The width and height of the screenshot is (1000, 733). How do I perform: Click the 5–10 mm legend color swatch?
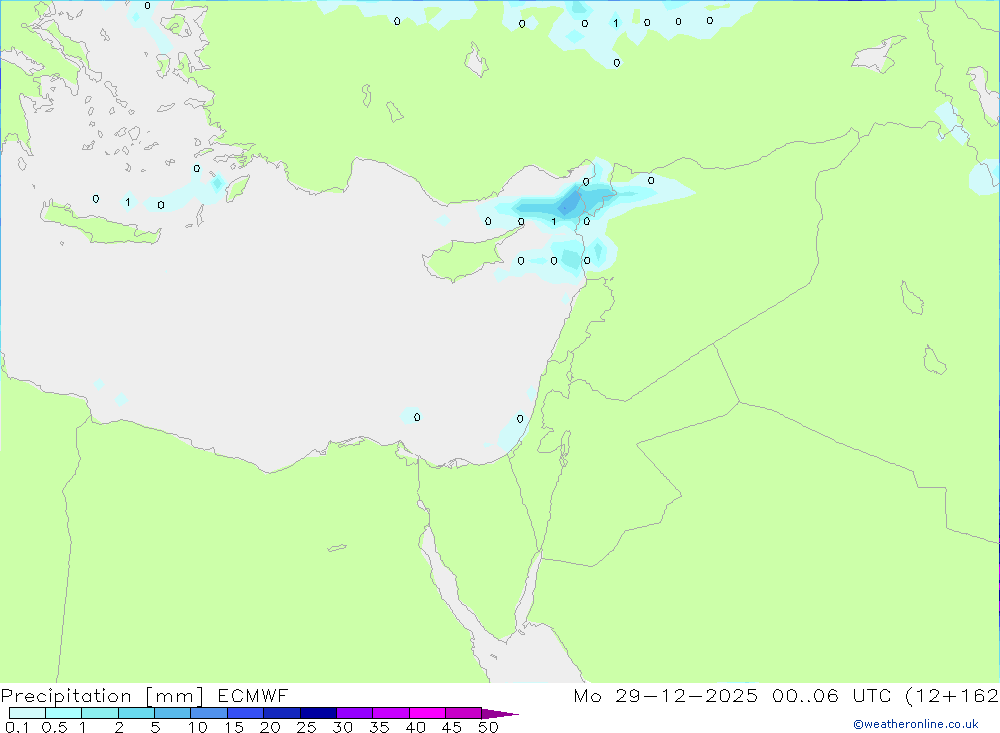pyautogui.click(x=172, y=713)
